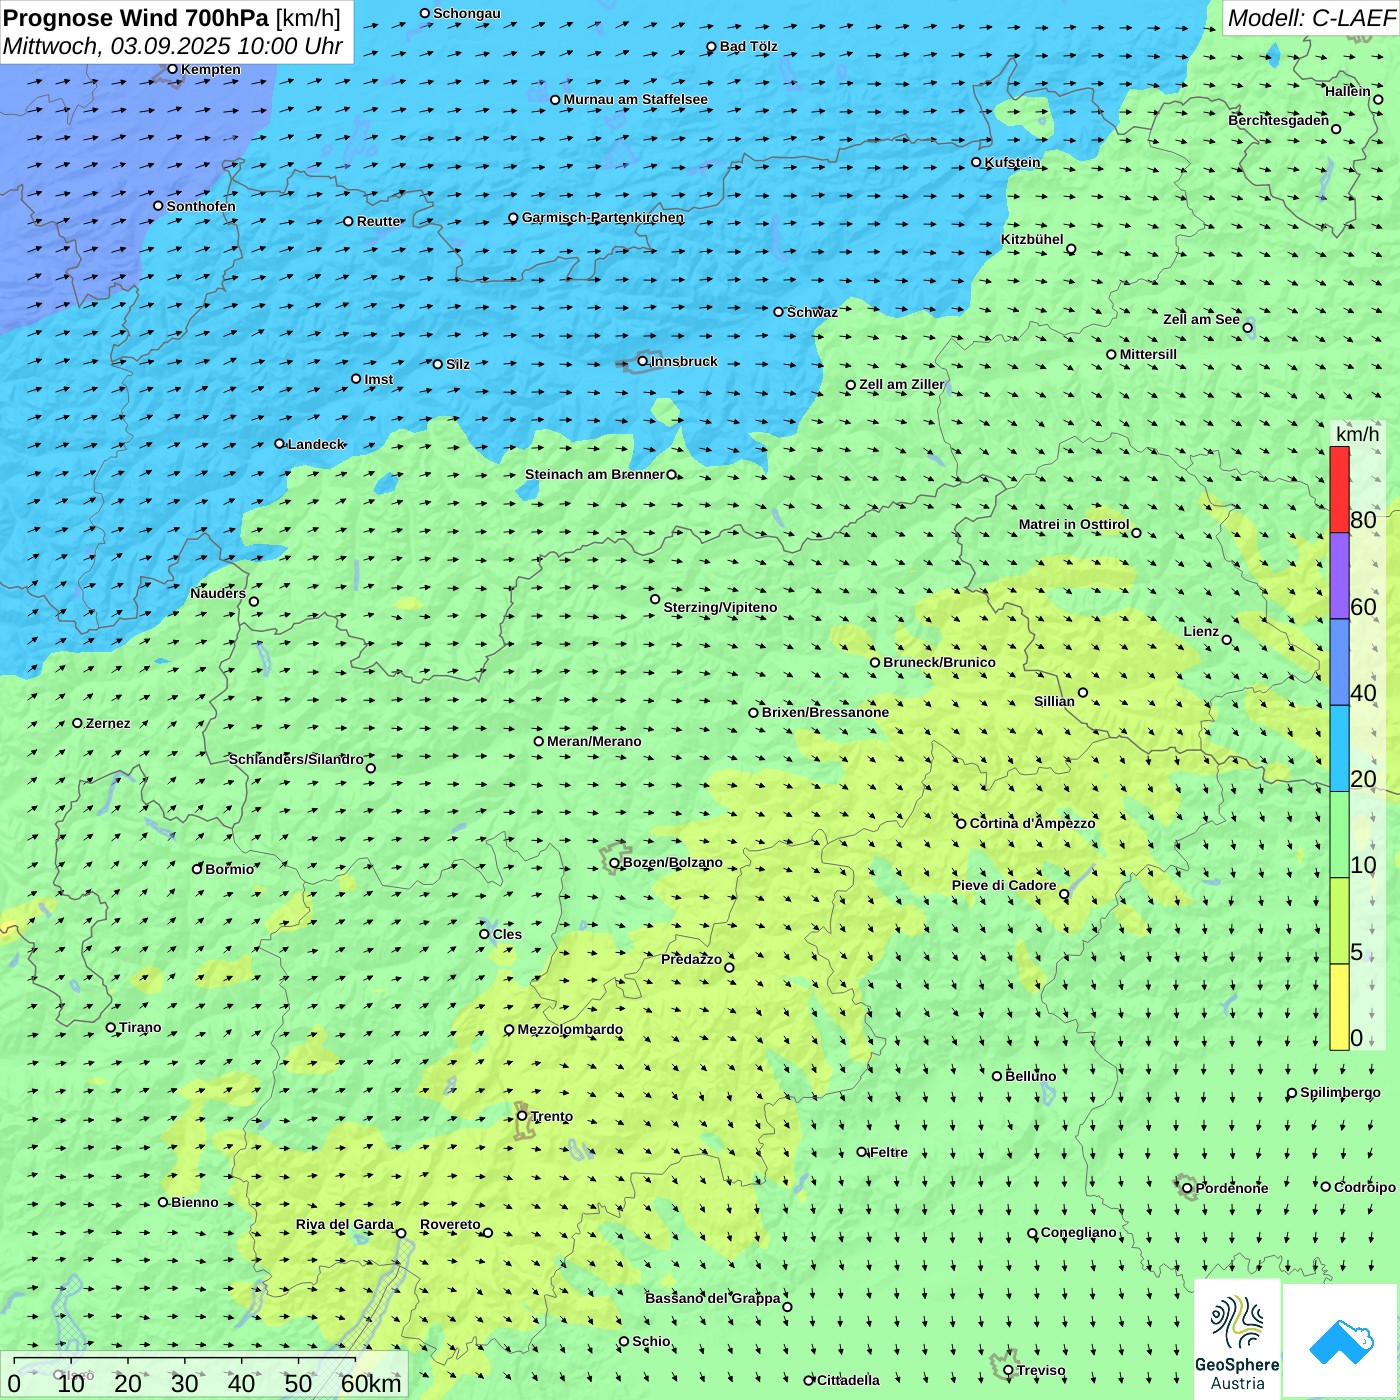Click the light blue 20 km/h legend band
The image size is (1400, 1400).
coord(1339,748)
